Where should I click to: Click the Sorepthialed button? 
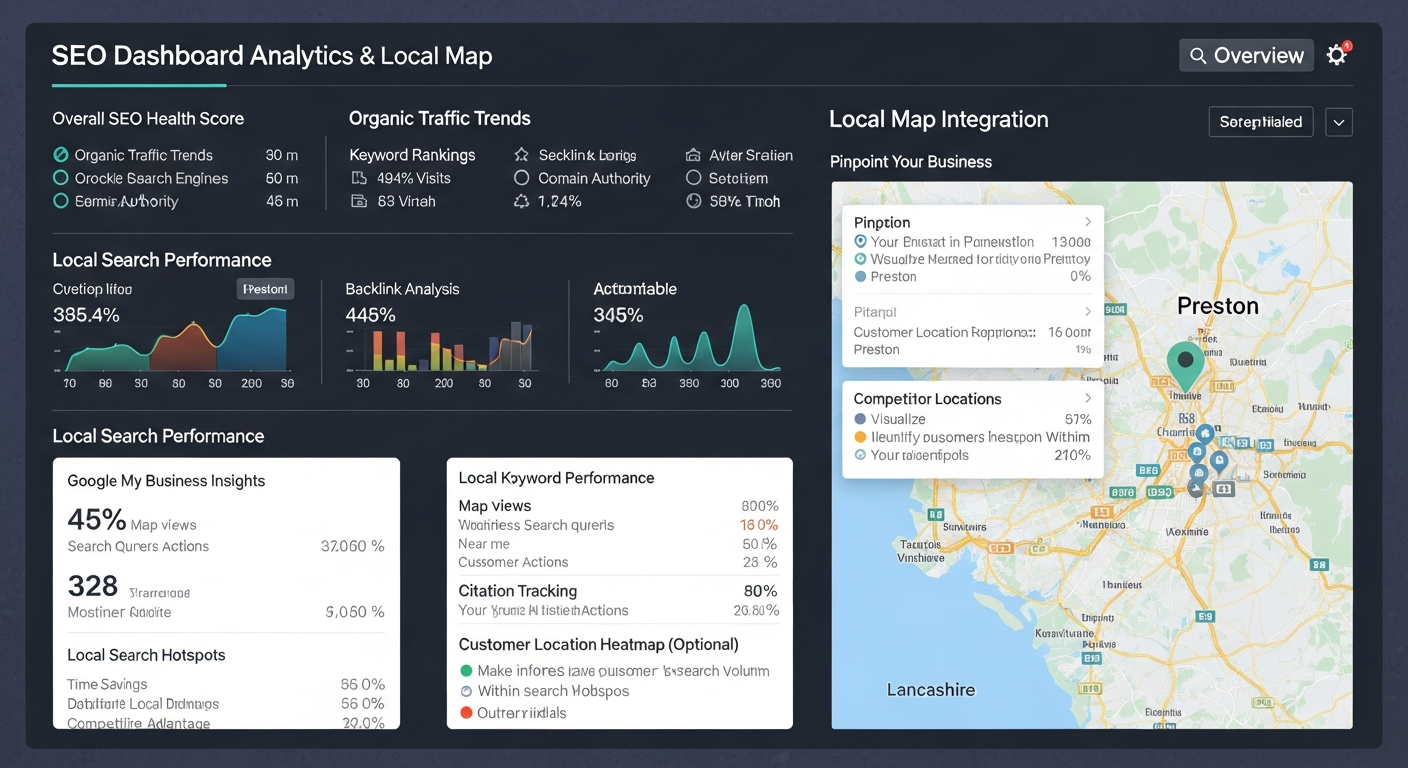[x=1260, y=122]
